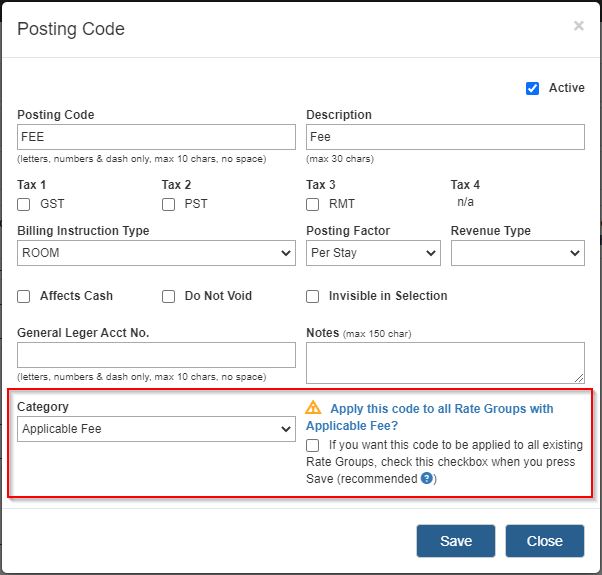Click the blue Close button
This screenshot has width=602, height=575.
[x=545, y=541]
